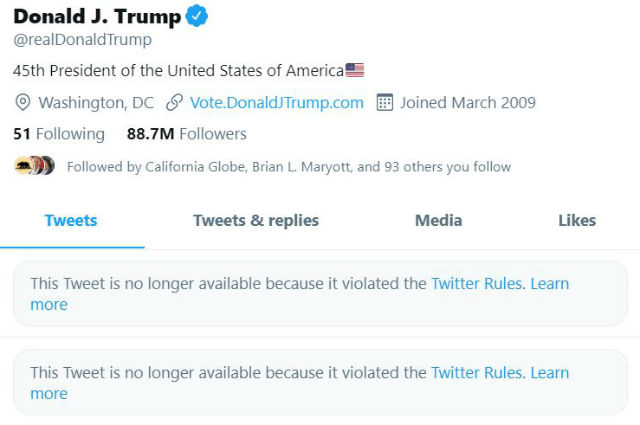View the 51 Following list
This screenshot has width=640, height=425.
(59, 134)
